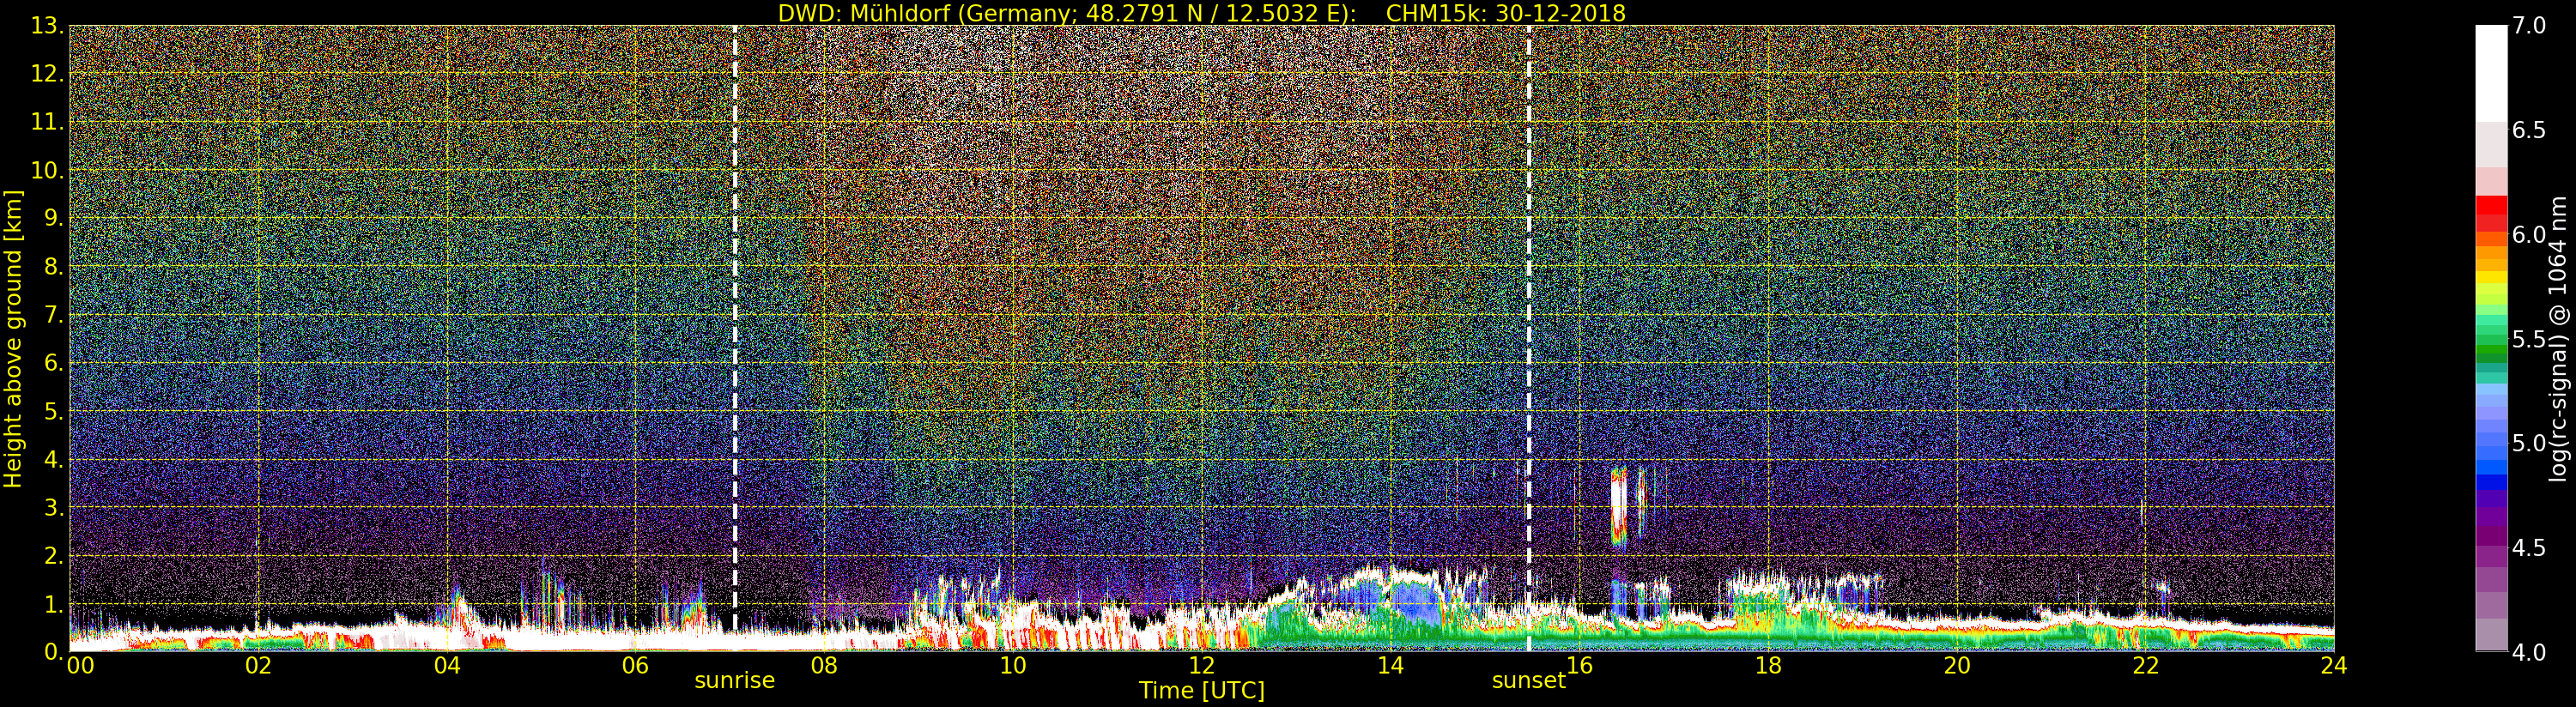
Task: Click the "00" time axis tick label
Action: coord(80,666)
